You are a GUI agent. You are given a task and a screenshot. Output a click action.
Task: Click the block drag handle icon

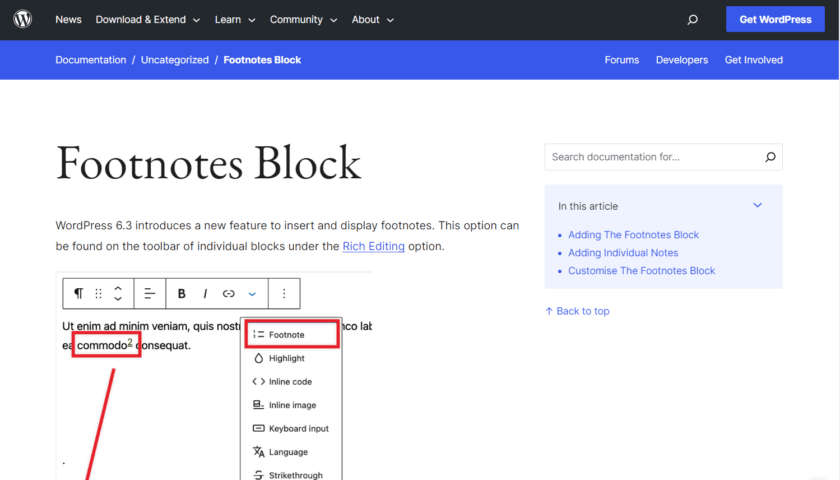[99, 294]
